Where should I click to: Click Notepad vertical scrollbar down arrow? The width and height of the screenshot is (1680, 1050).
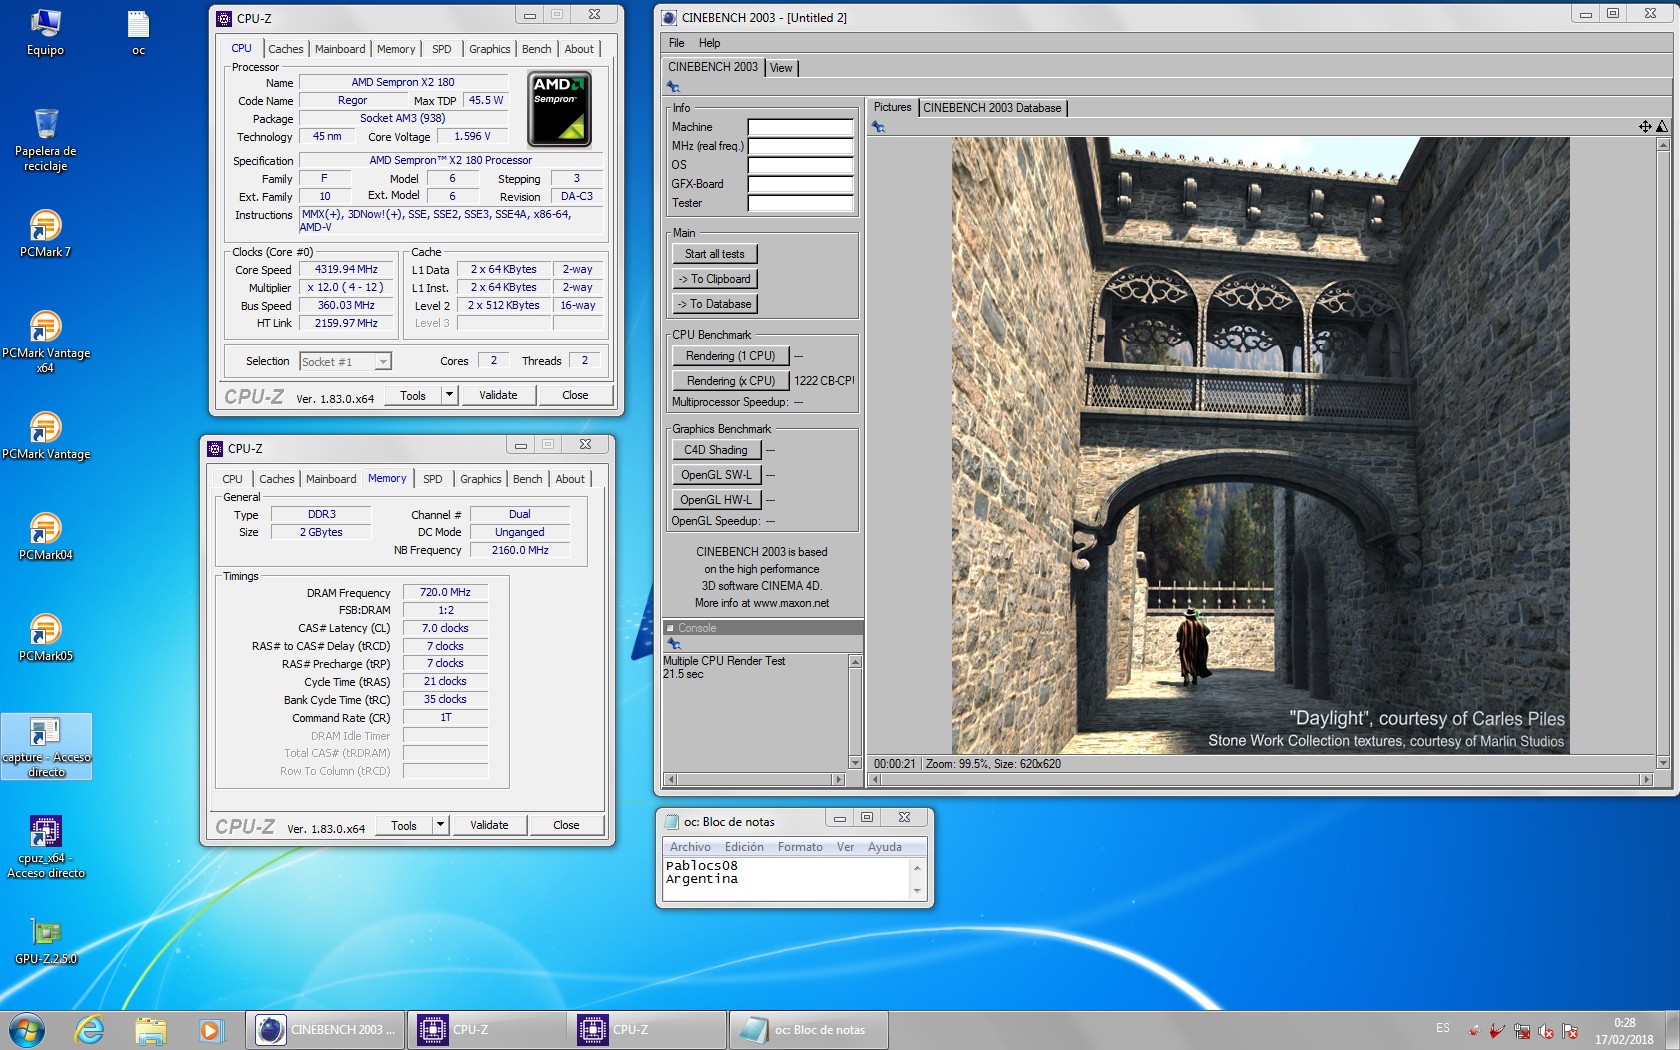coord(917,891)
